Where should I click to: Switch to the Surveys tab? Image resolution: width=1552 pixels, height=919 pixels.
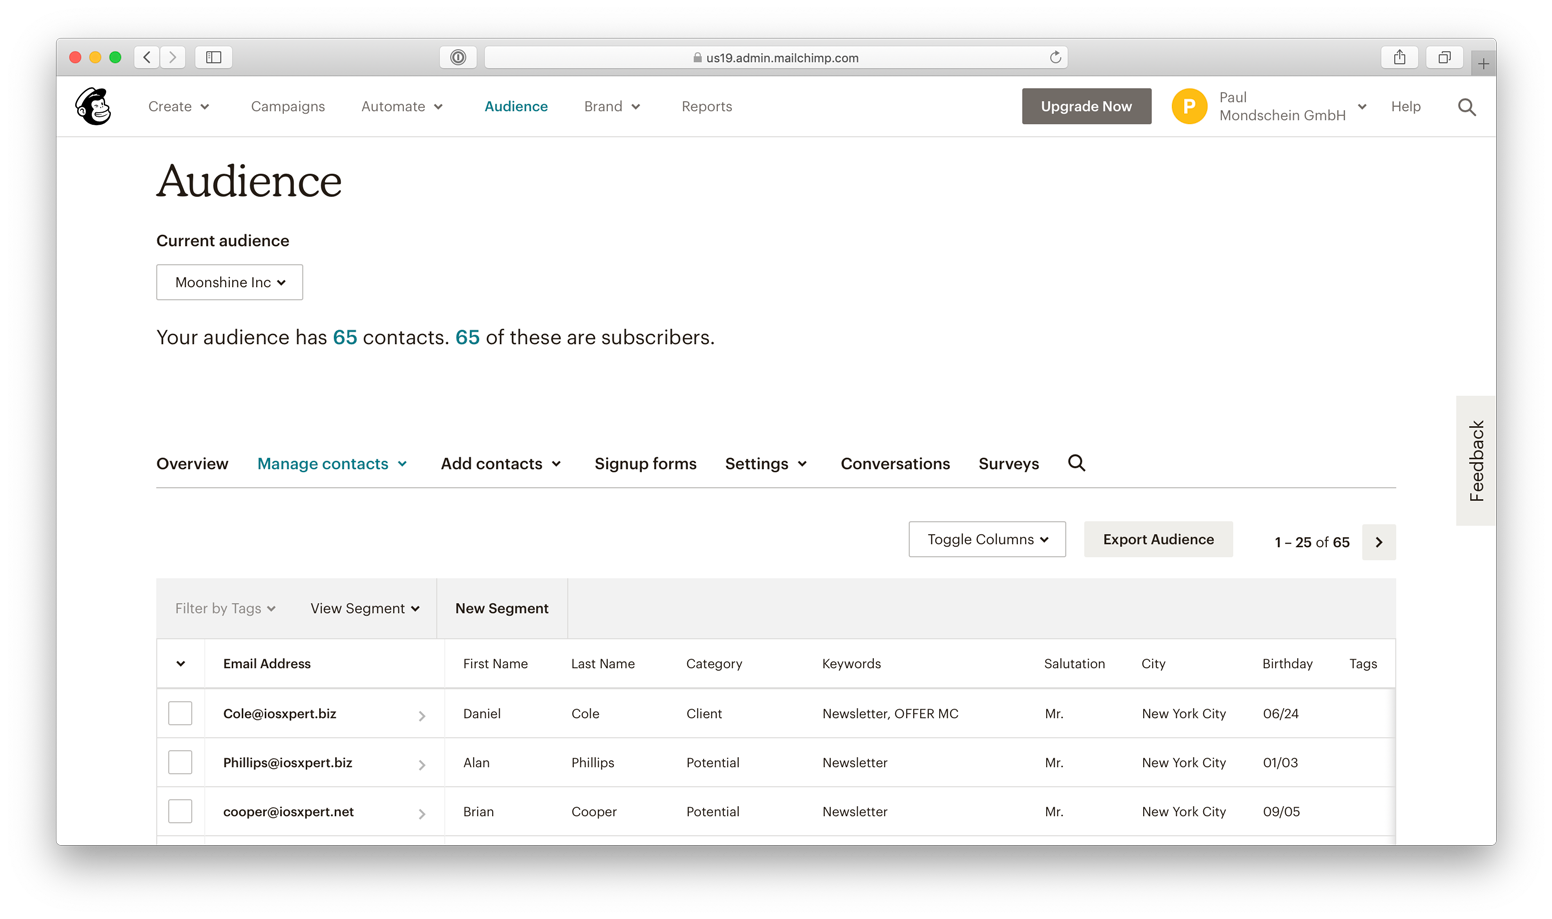1009,464
